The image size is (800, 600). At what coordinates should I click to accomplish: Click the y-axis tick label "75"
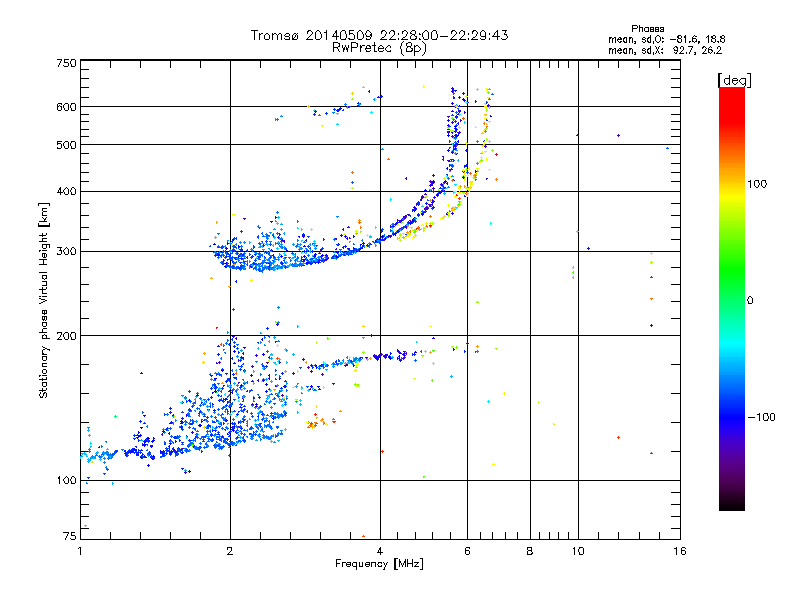[x=70, y=536]
